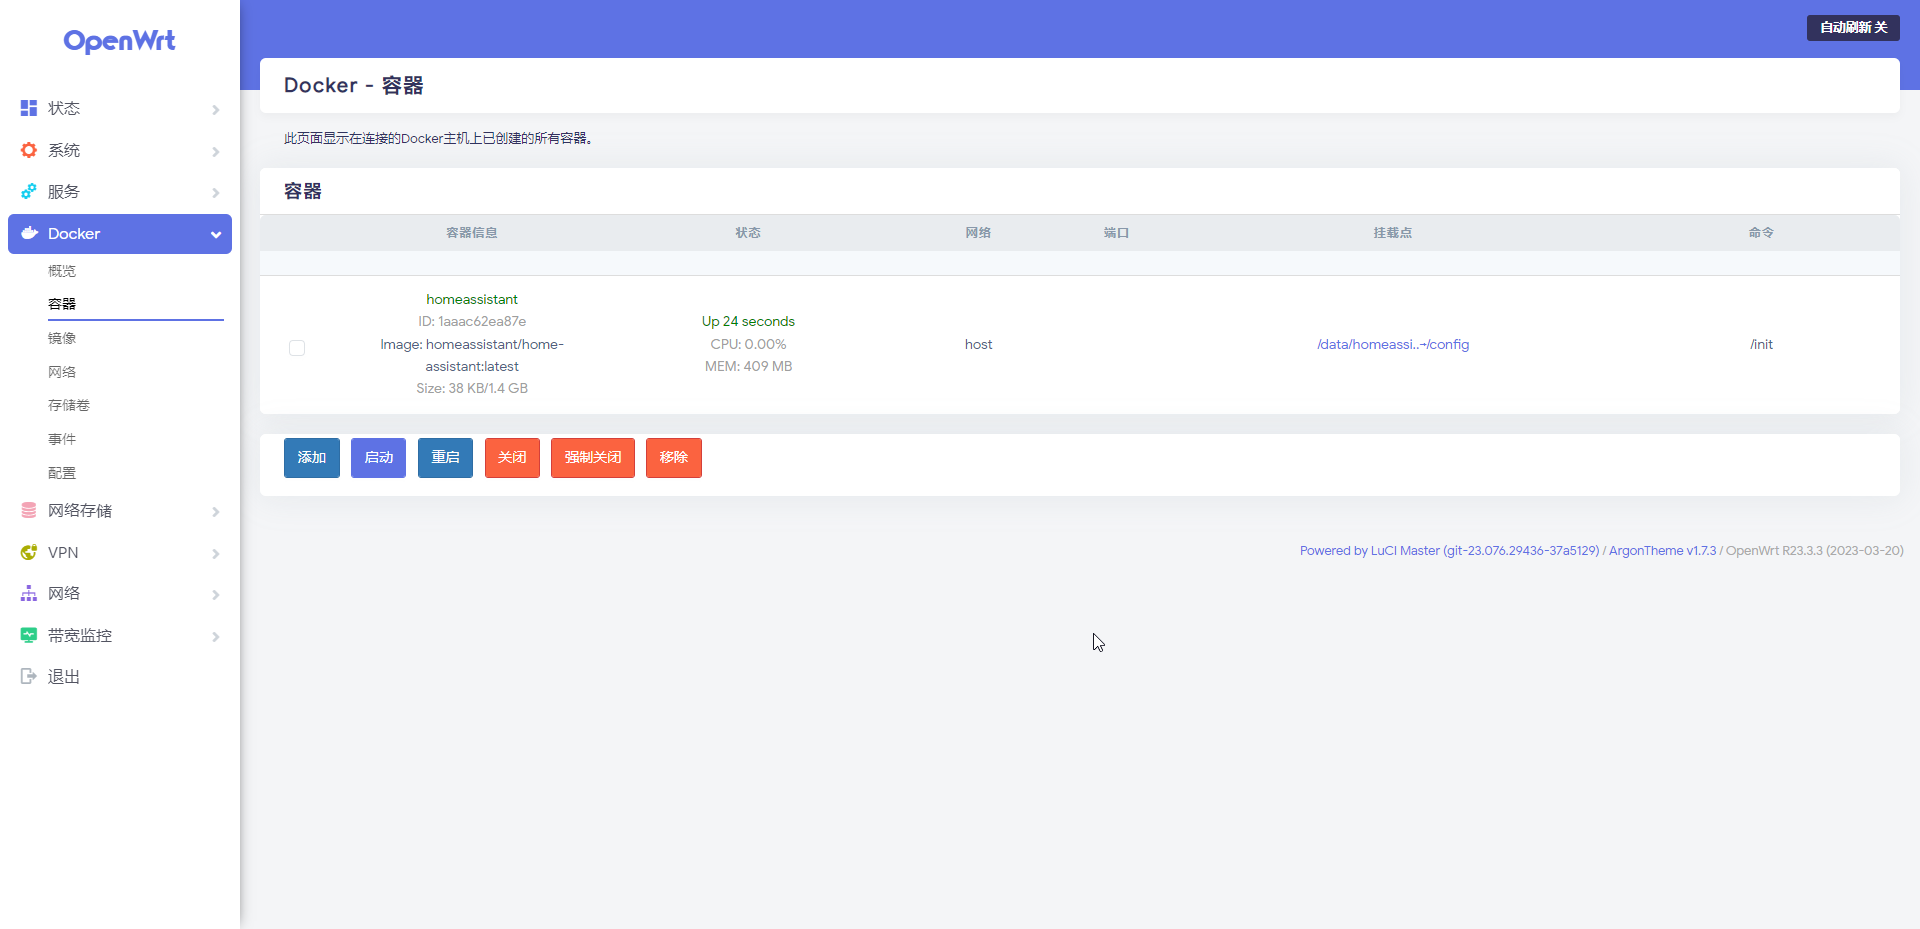The height and width of the screenshot is (929, 1920).
Task: Click the 强制关闭 force stop button
Action: pos(592,457)
